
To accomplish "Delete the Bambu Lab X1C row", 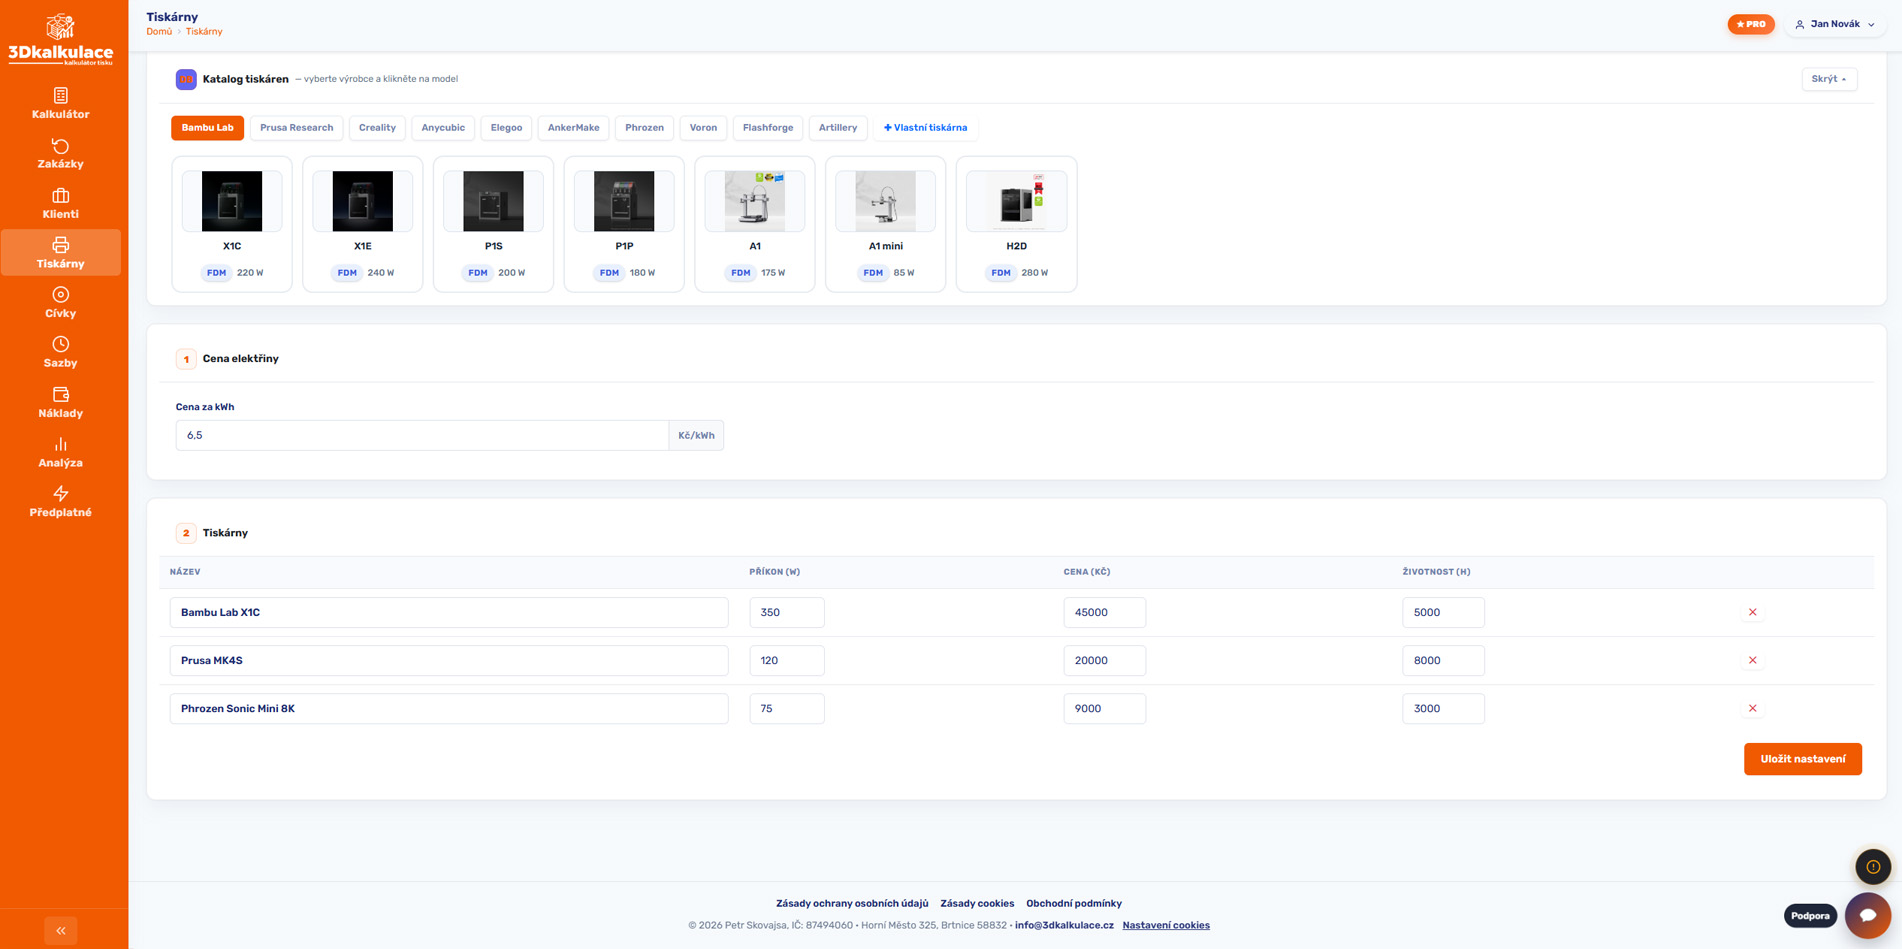I will click(1752, 612).
